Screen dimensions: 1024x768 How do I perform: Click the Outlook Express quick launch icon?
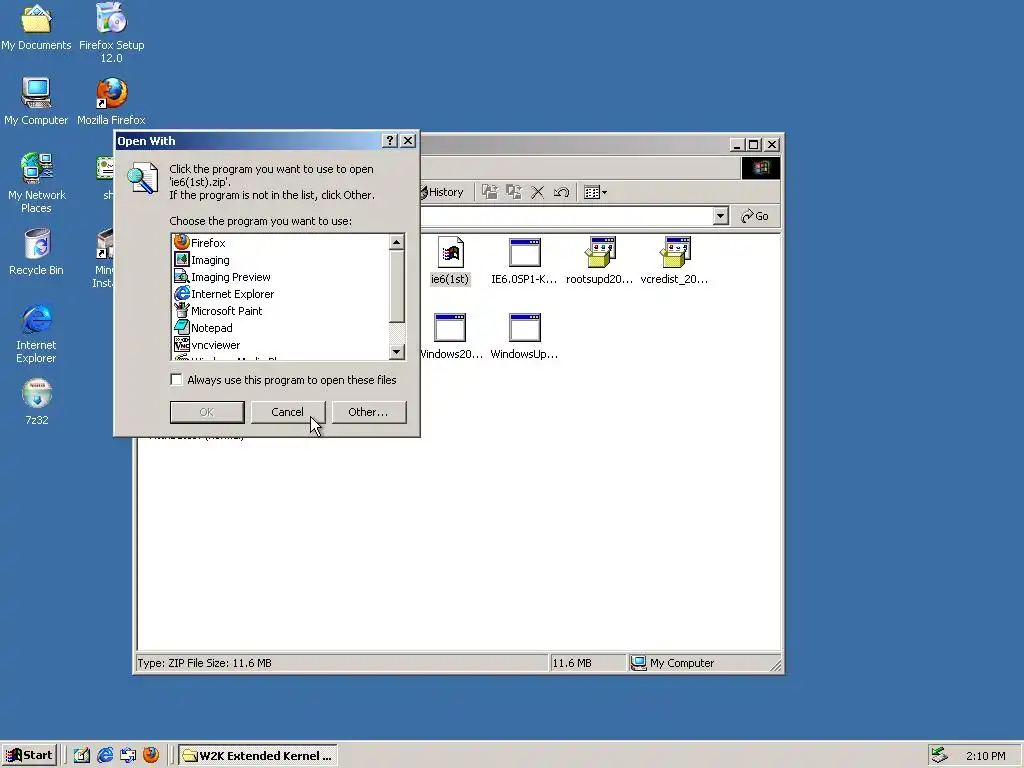pos(128,755)
